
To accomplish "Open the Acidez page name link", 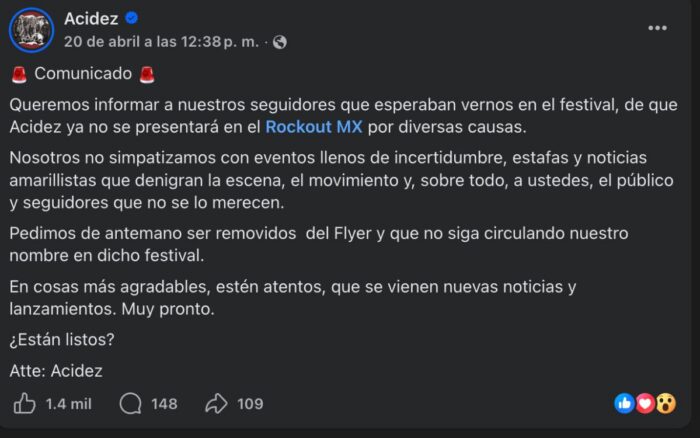I will point(91,19).
